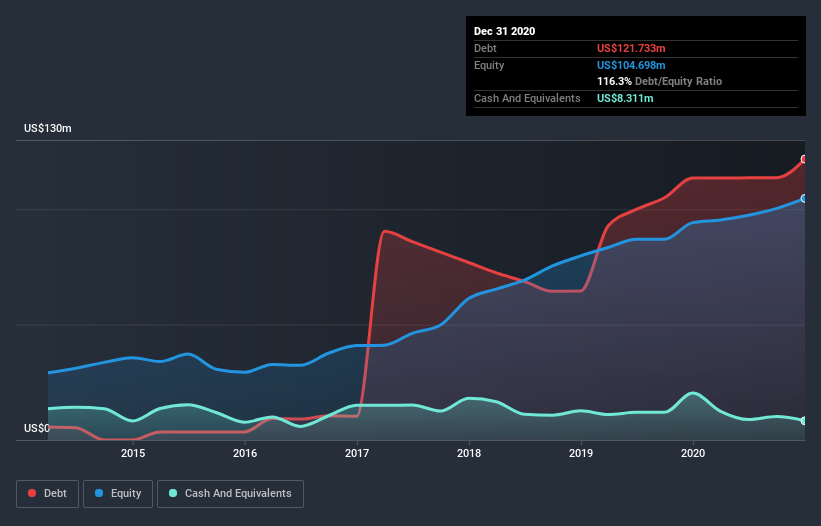The width and height of the screenshot is (821, 526).
Task: Click the Debt label in tooltip
Action: click(x=485, y=48)
